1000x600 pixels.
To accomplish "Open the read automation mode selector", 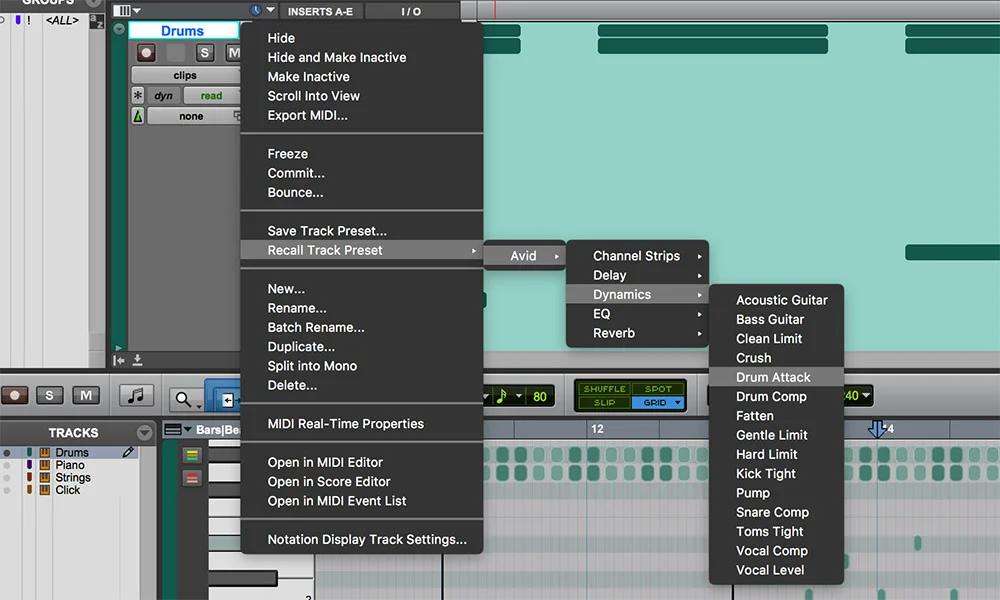I will tap(212, 96).
